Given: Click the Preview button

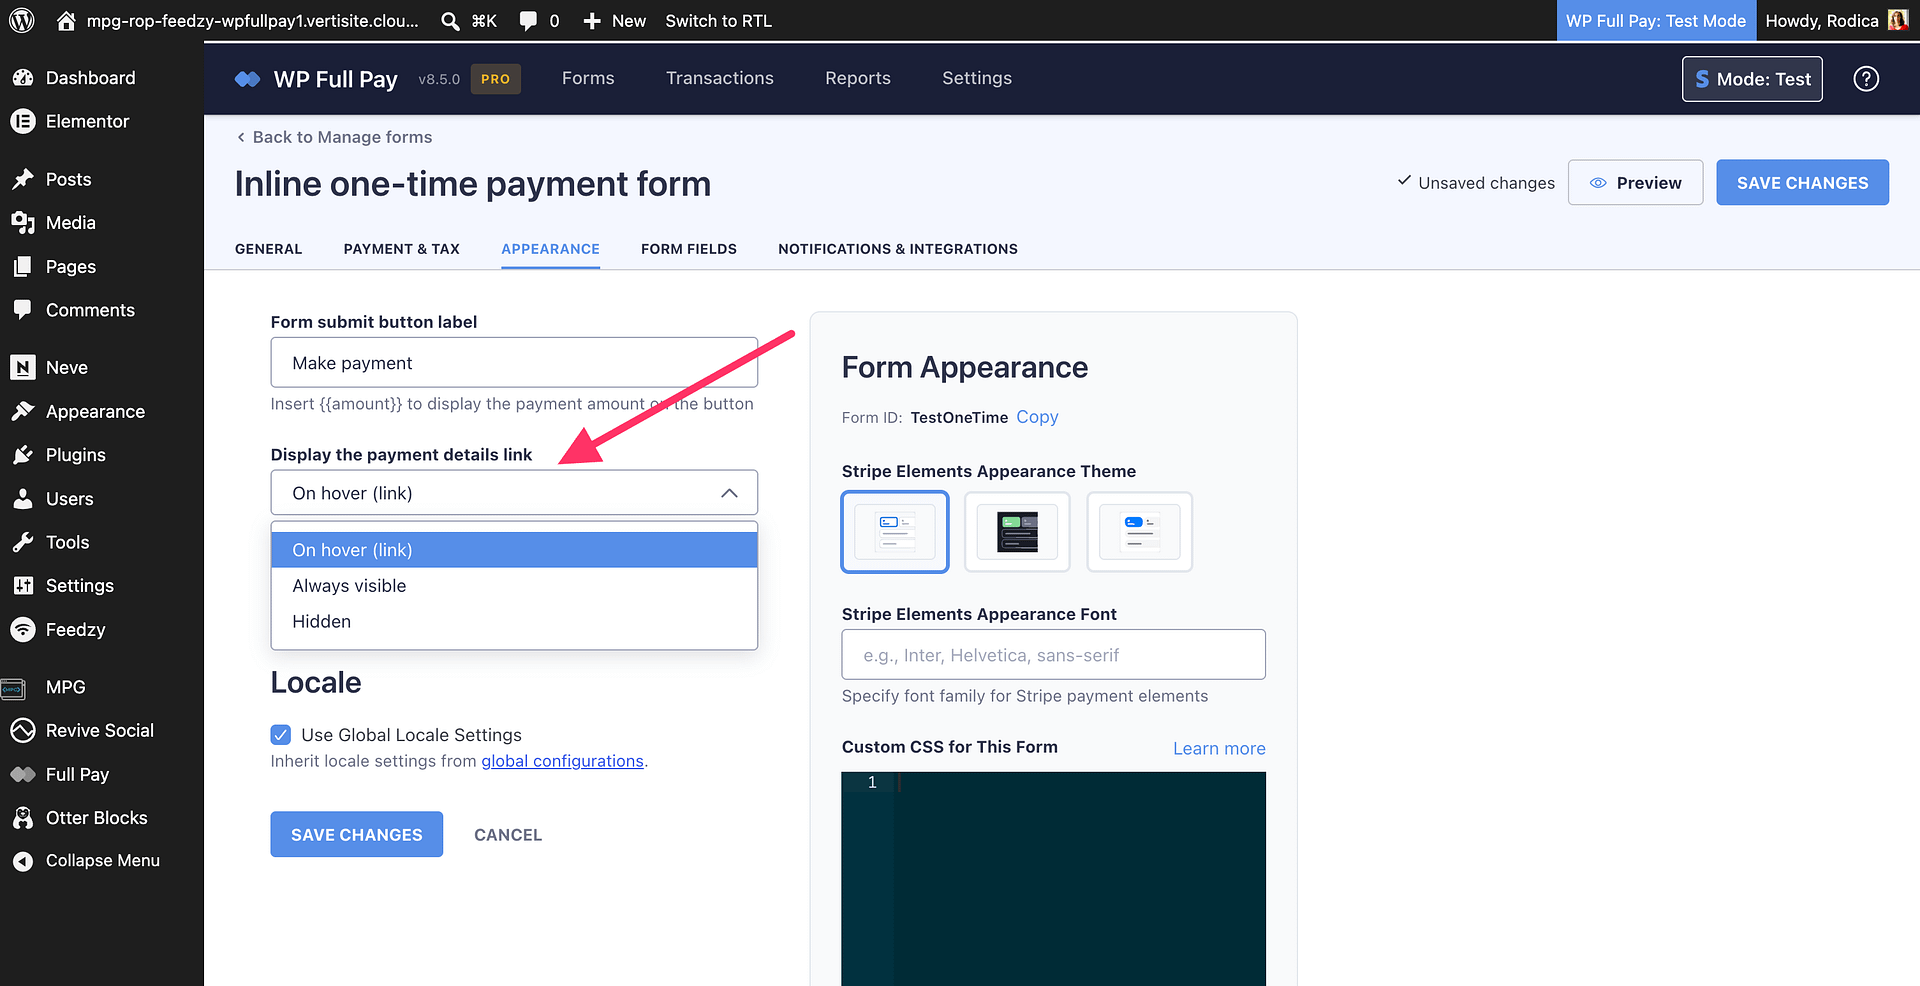Looking at the screenshot, I should pyautogui.click(x=1636, y=183).
